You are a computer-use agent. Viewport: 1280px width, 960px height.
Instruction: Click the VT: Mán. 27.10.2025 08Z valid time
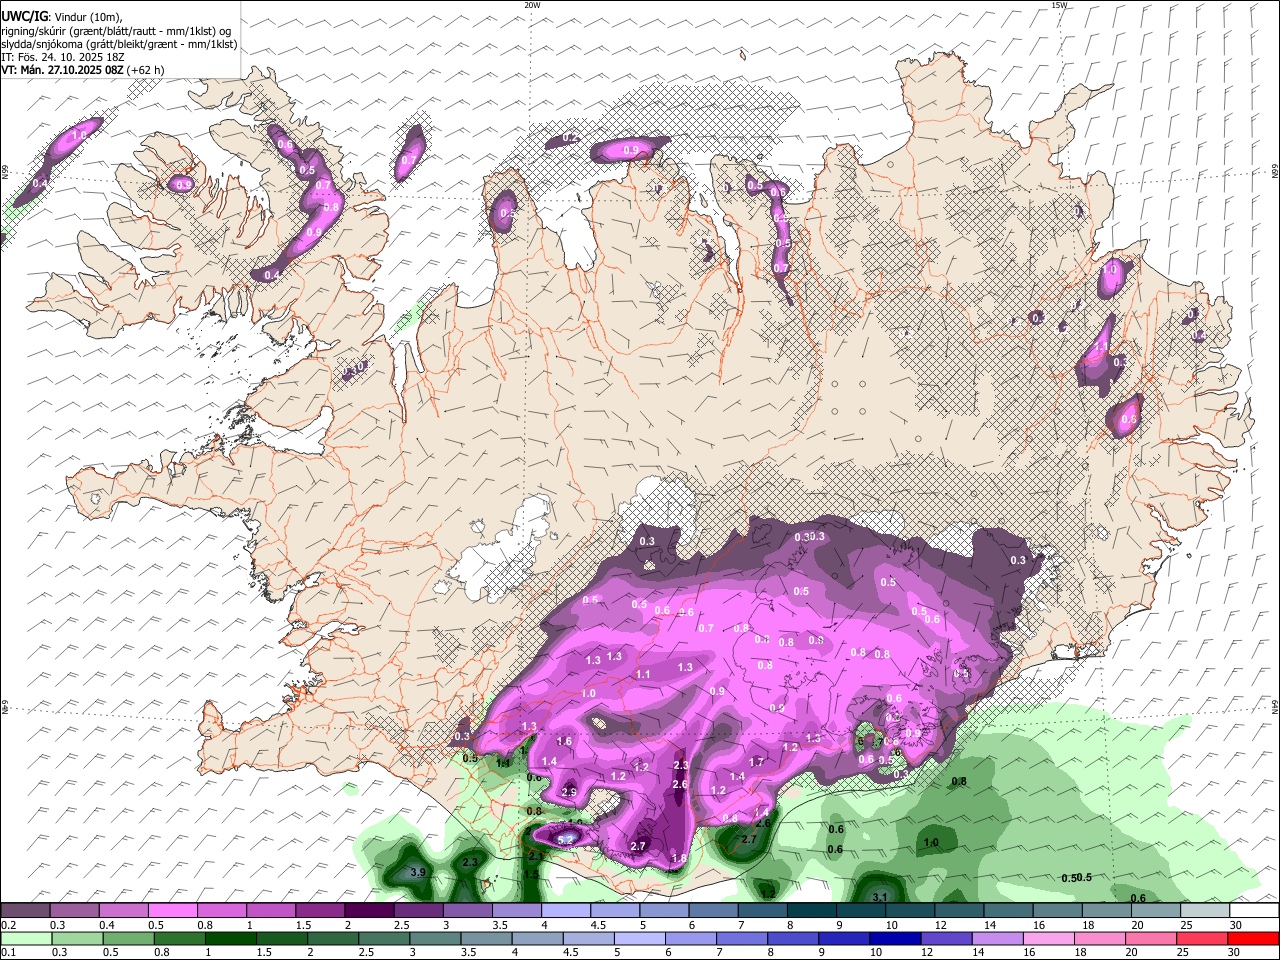[62, 70]
